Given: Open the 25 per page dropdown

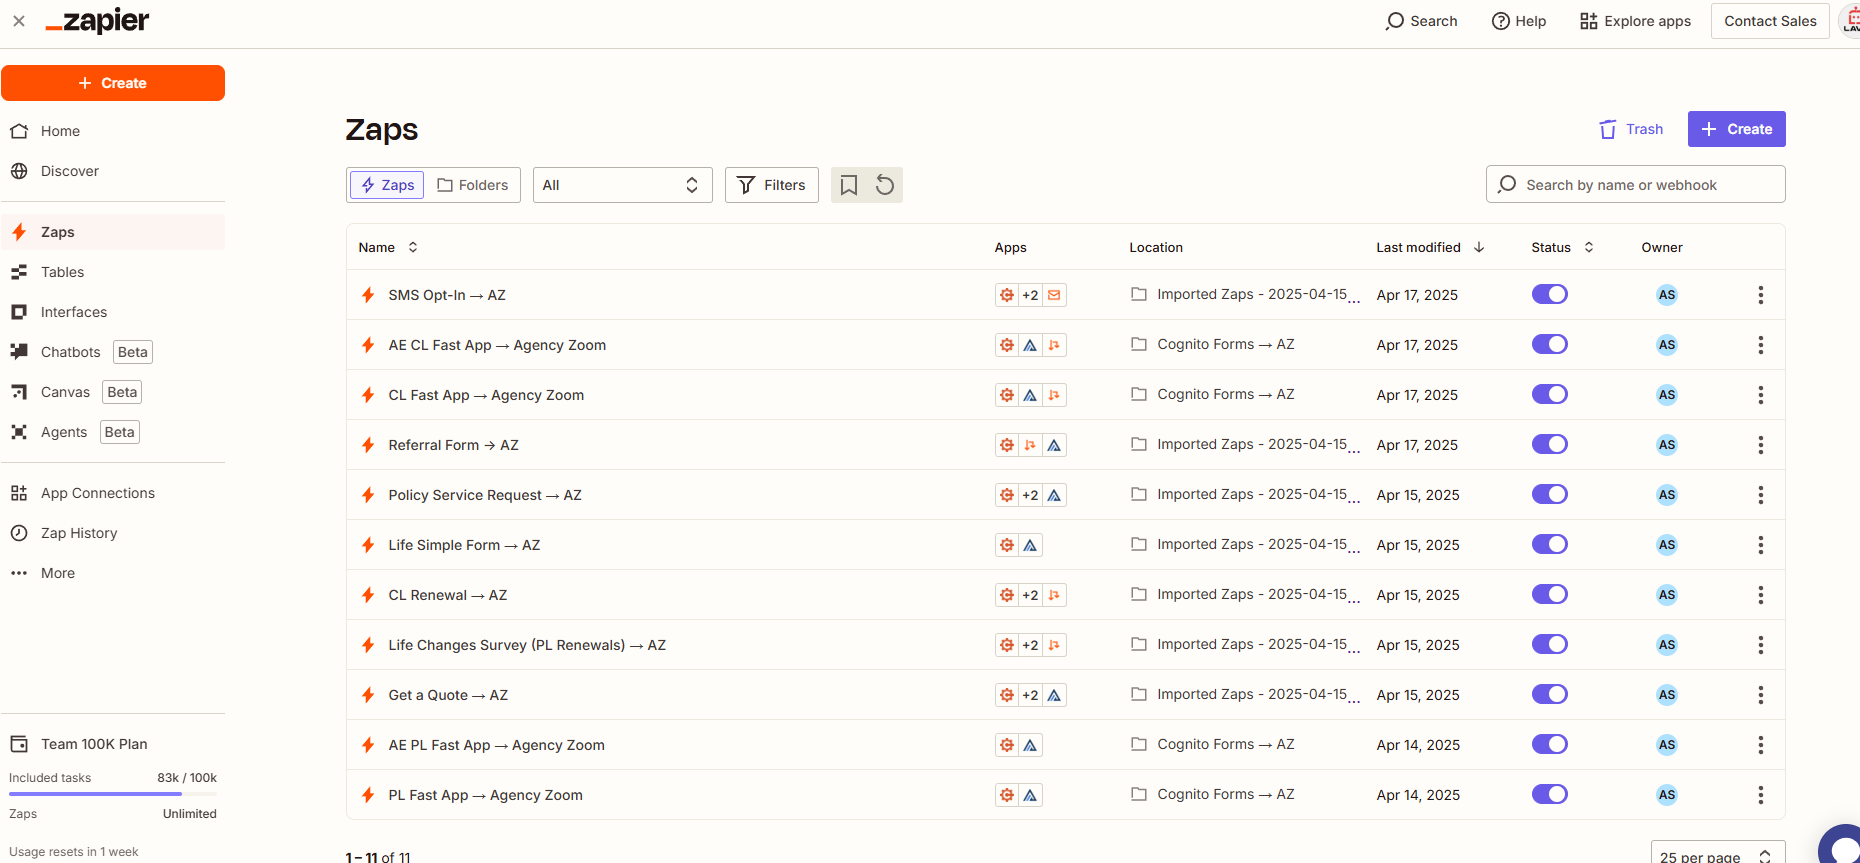Looking at the screenshot, I should pyautogui.click(x=1717, y=852).
